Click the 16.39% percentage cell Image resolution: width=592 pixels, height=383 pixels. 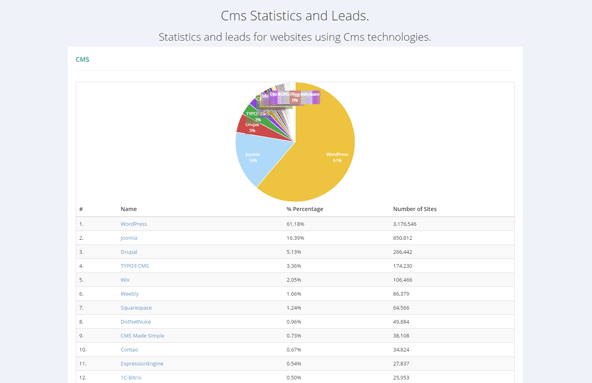point(295,238)
